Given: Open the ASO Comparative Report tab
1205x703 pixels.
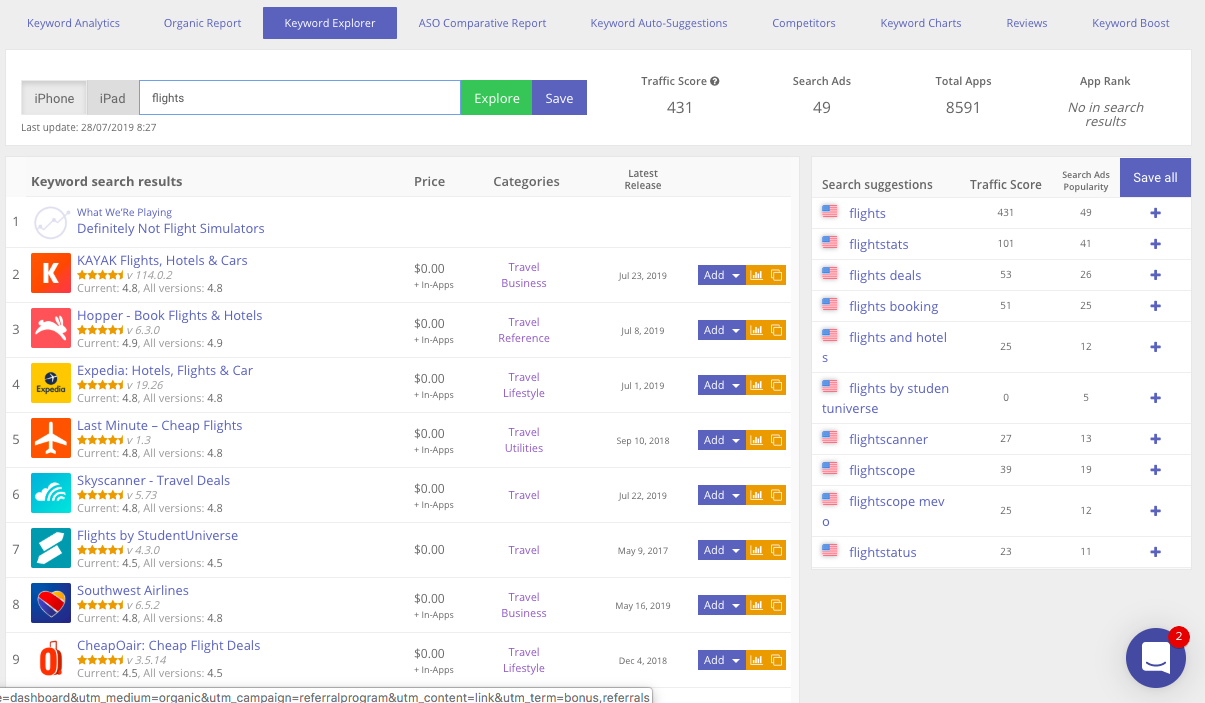Looking at the screenshot, I should 482,23.
